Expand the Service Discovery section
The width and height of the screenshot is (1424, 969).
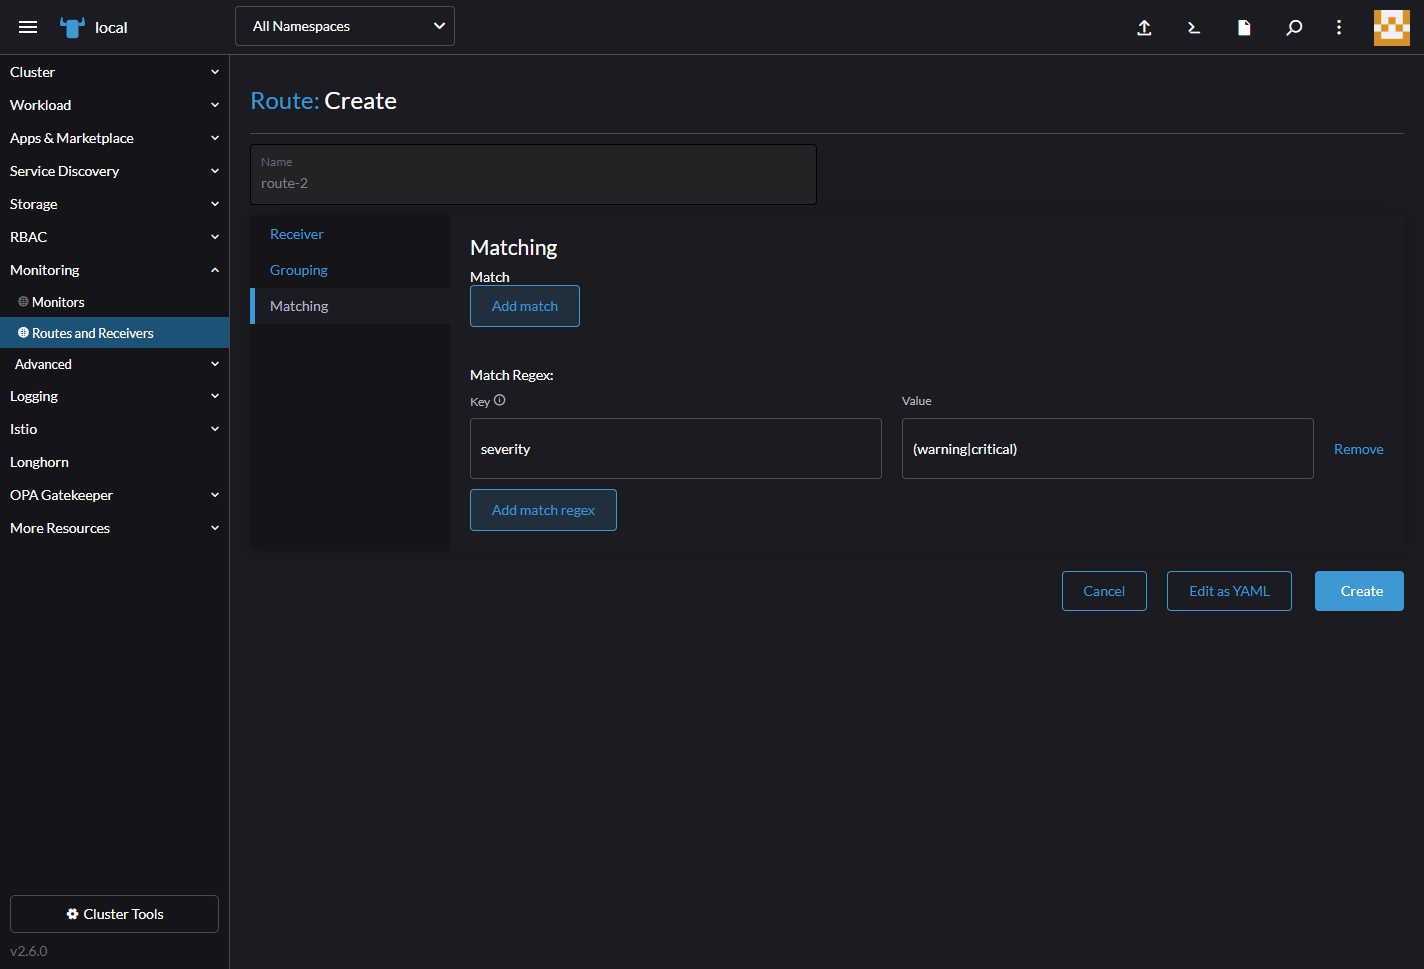pos(114,171)
